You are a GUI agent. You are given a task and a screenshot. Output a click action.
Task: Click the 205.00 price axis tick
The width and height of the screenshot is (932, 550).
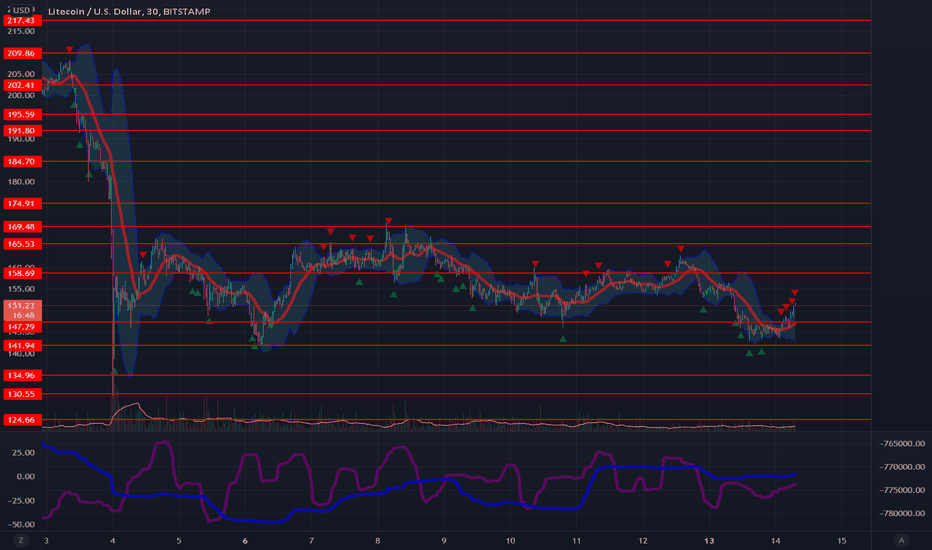21,74
